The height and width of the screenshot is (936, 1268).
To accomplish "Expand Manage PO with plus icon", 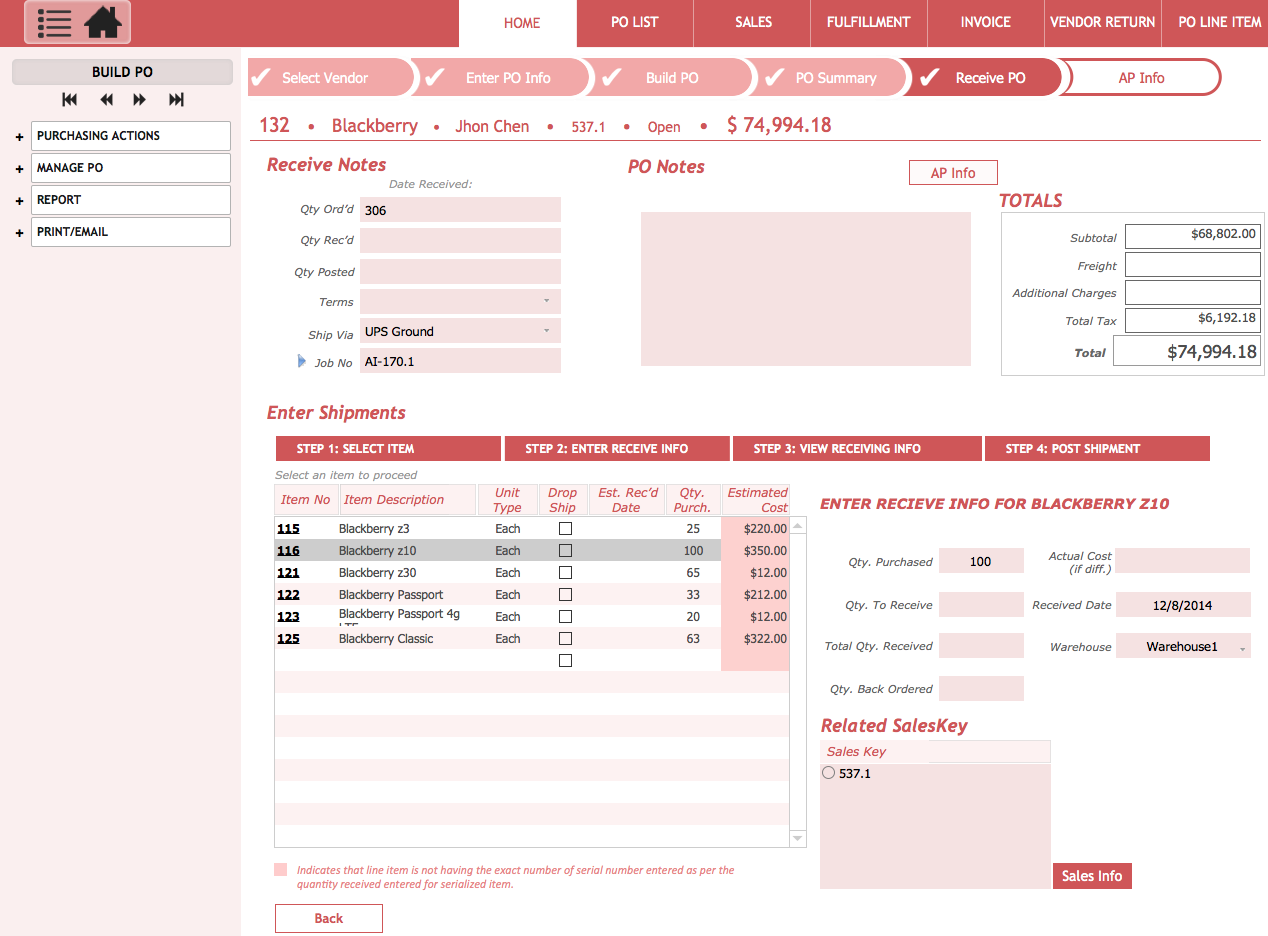I will 20,169.
